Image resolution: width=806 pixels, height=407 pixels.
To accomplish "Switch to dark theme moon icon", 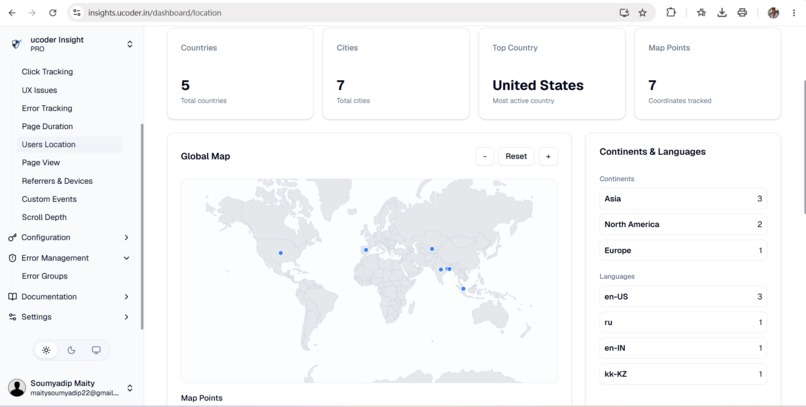I will click(71, 350).
